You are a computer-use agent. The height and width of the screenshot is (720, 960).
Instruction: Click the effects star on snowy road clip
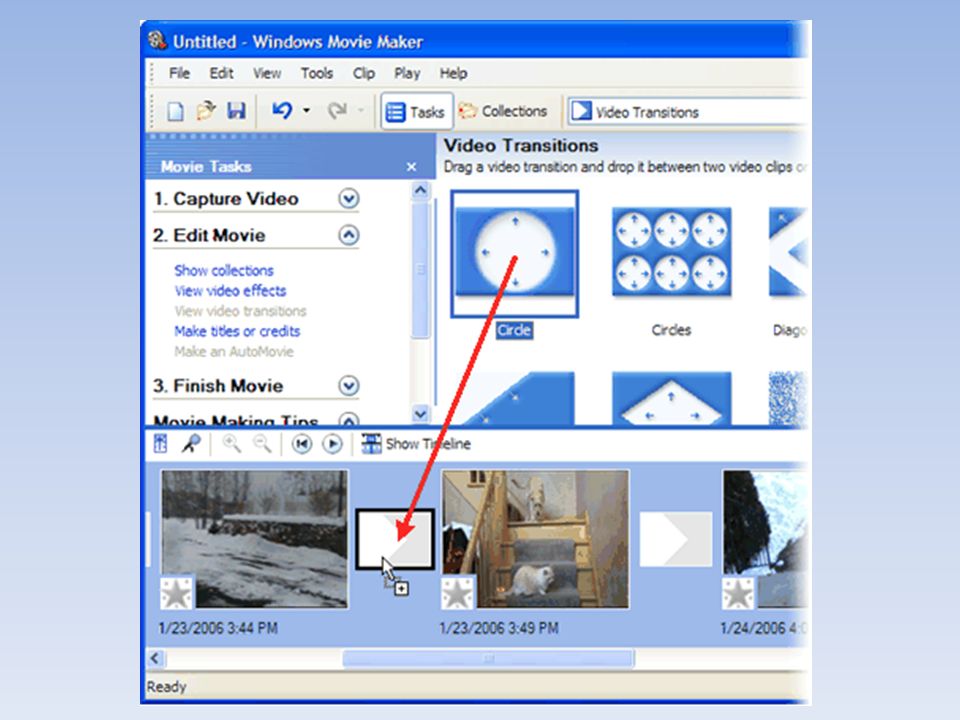click(177, 593)
